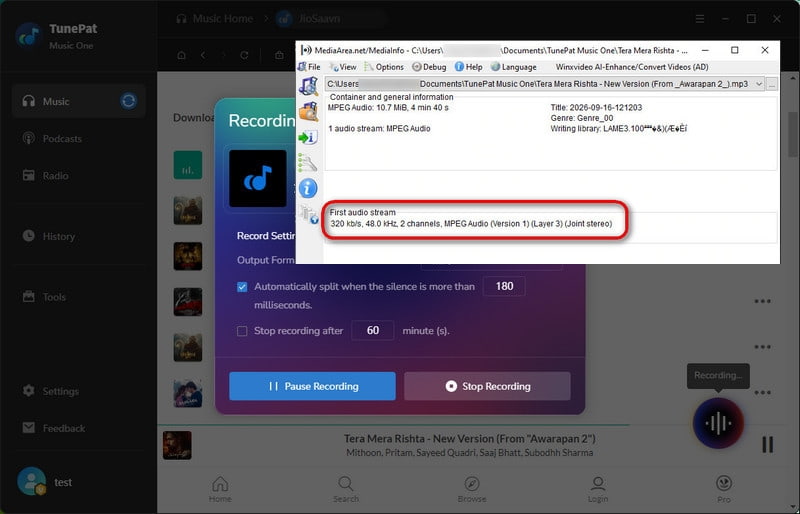The height and width of the screenshot is (514, 800).
Task: Click Pause Recording button
Action: coord(312,386)
